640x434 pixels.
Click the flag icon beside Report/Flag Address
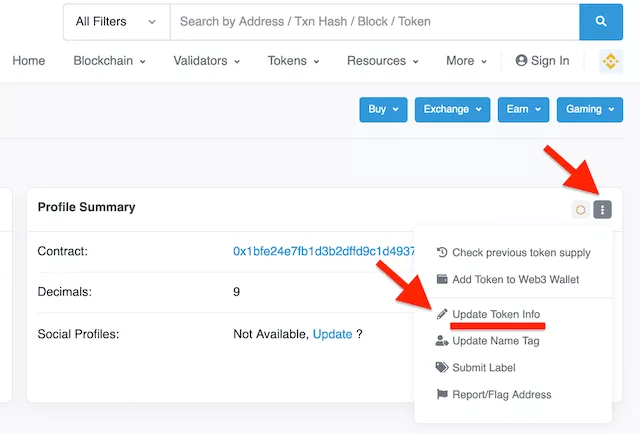click(x=442, y=394)
